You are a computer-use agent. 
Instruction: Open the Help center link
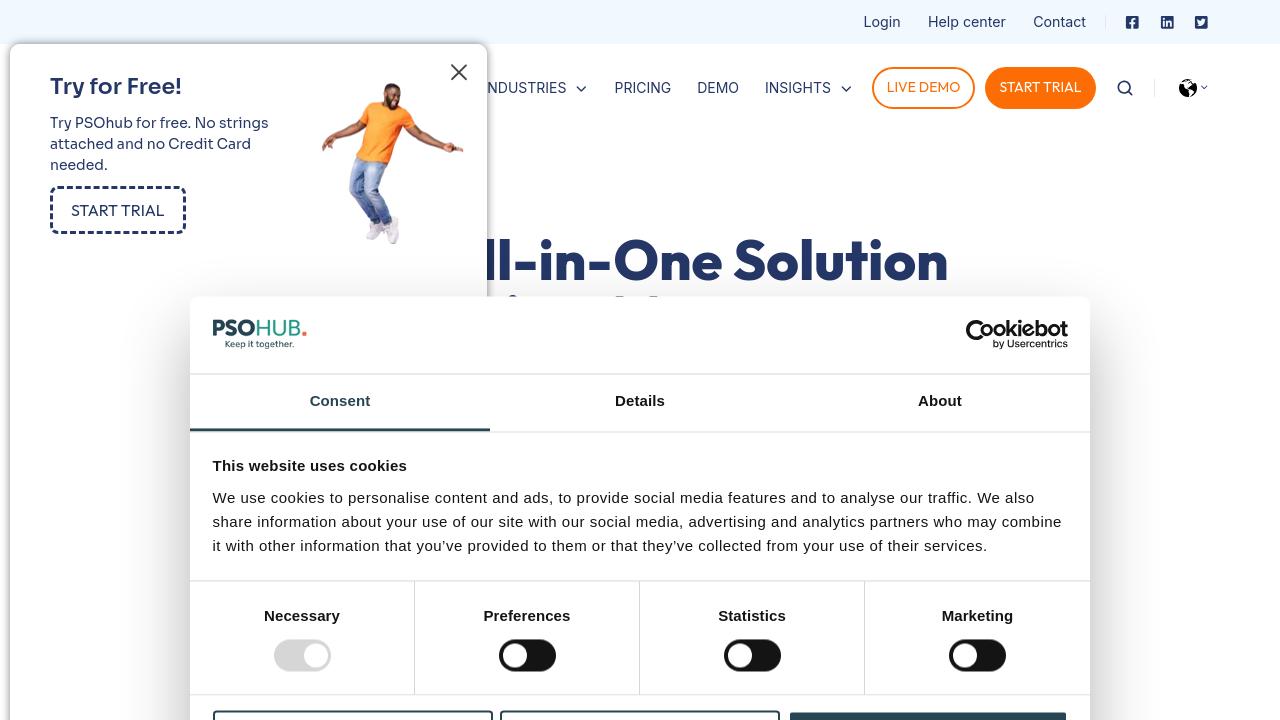coord(966,22)
